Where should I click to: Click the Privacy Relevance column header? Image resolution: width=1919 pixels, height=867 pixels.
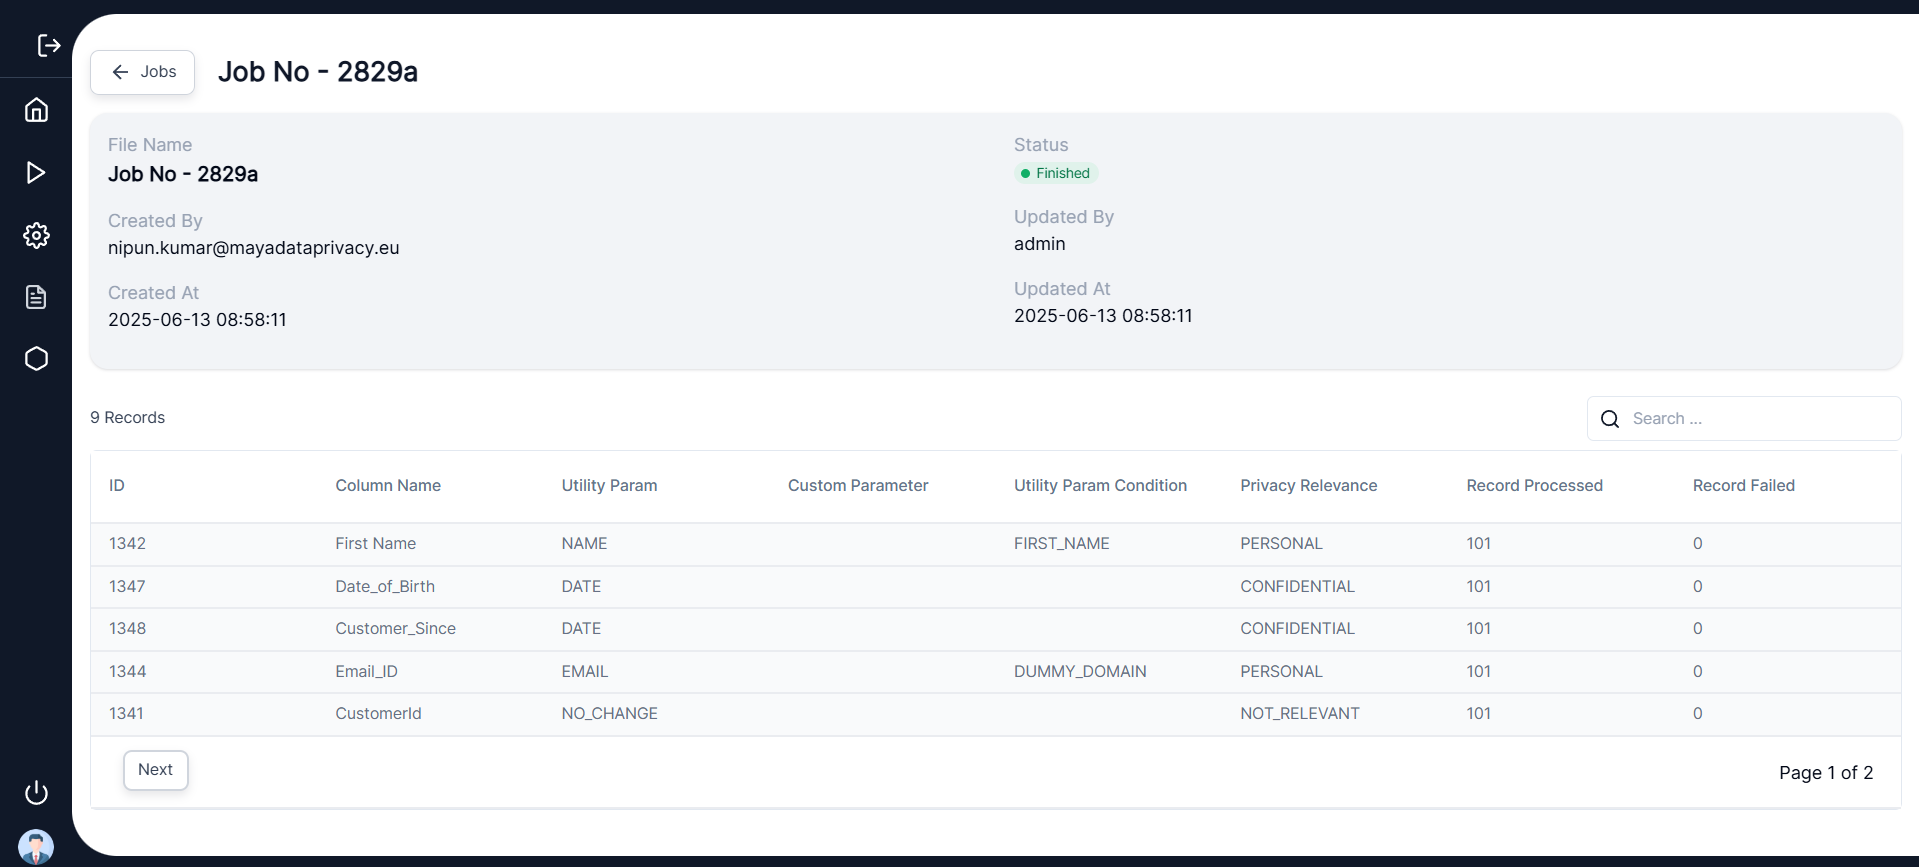point(1308,486)
